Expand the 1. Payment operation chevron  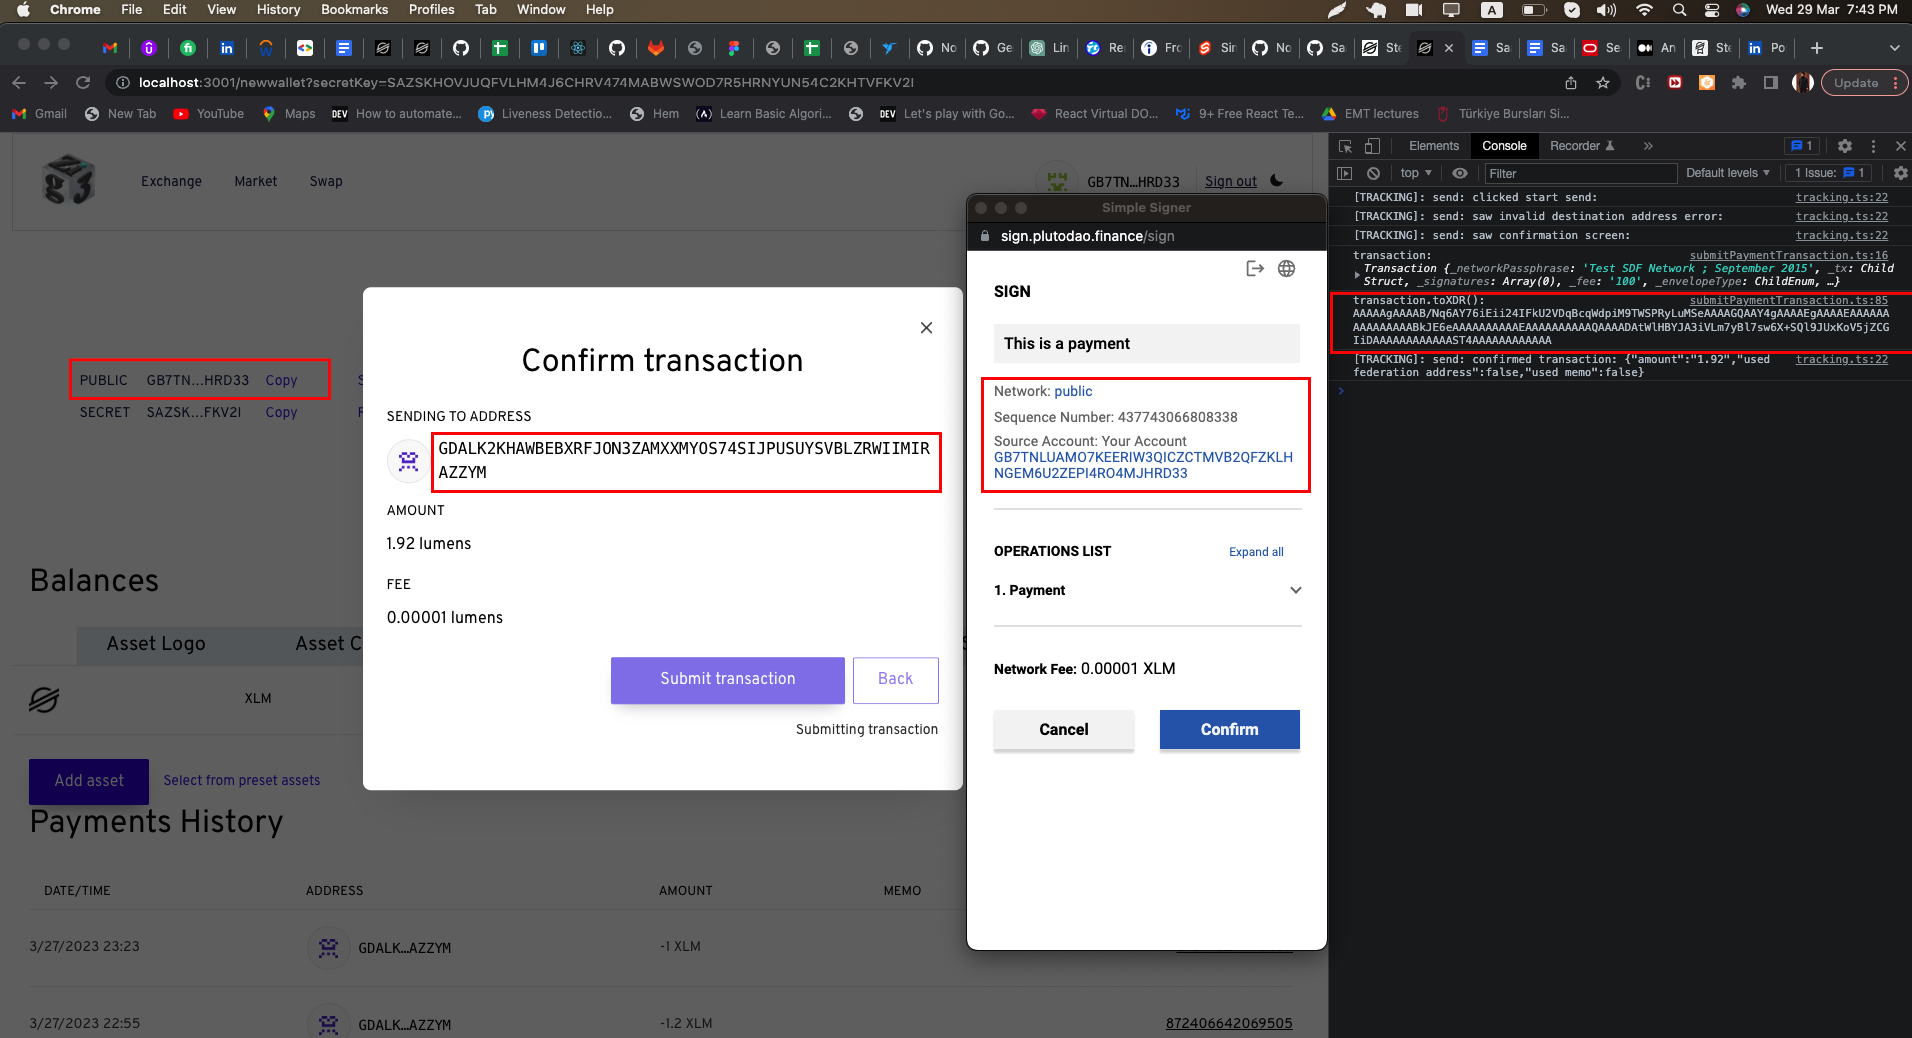[1295, 590]
